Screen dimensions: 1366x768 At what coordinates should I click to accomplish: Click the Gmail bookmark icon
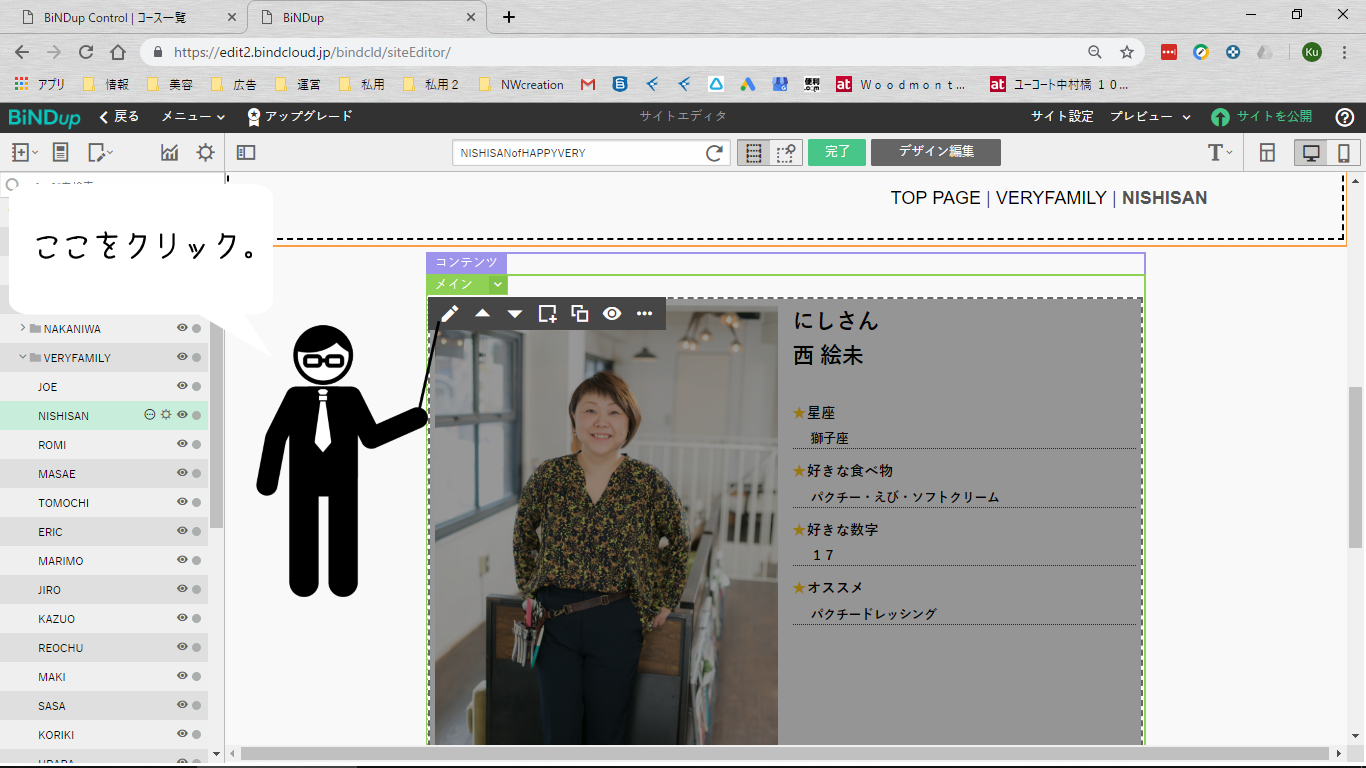588,85
